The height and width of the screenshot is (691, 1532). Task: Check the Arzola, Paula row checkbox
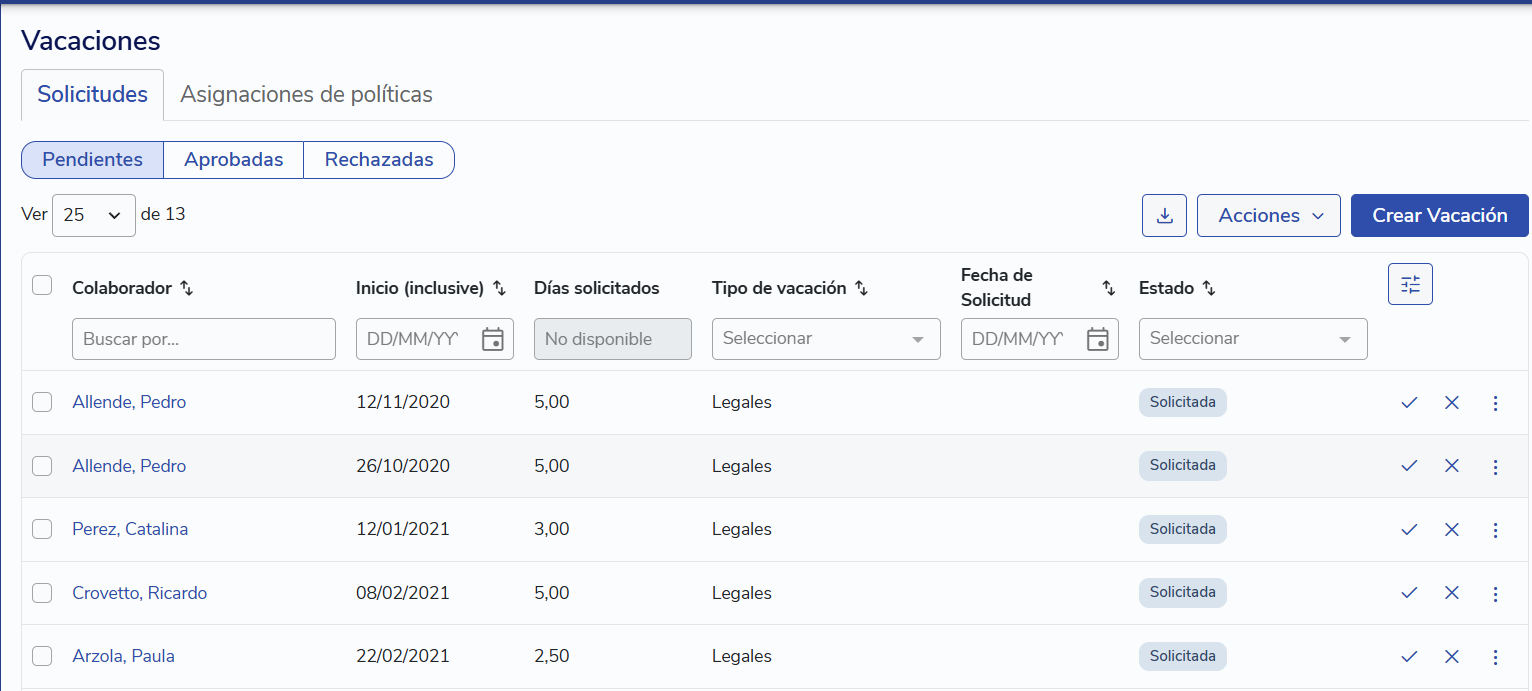pyautogui.click(x=42, y=656)
